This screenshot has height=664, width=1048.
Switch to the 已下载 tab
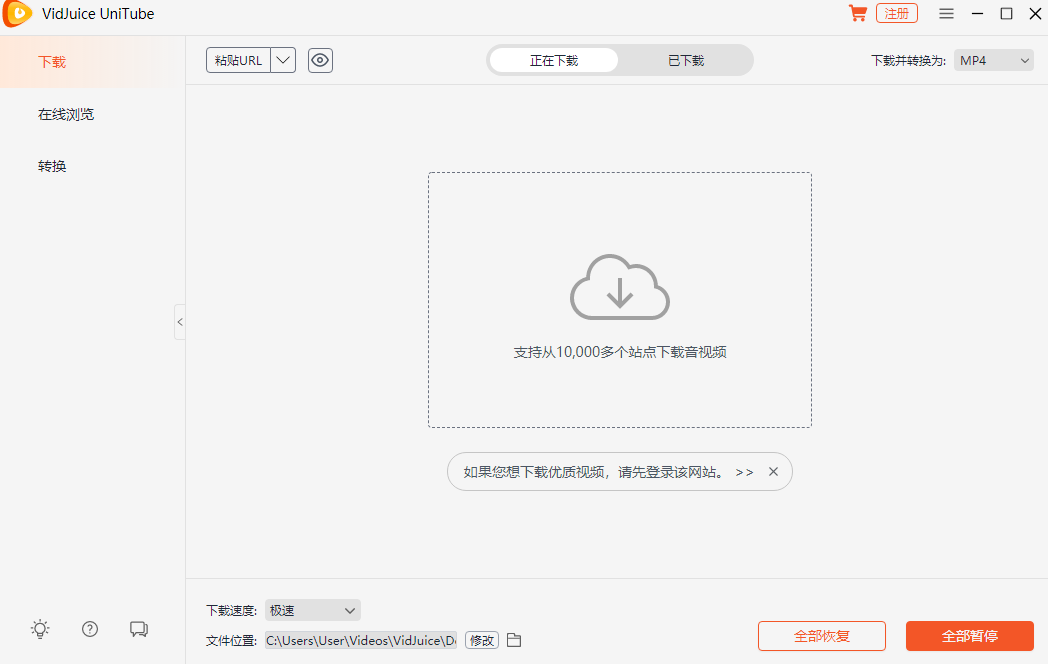pos(688,60)
